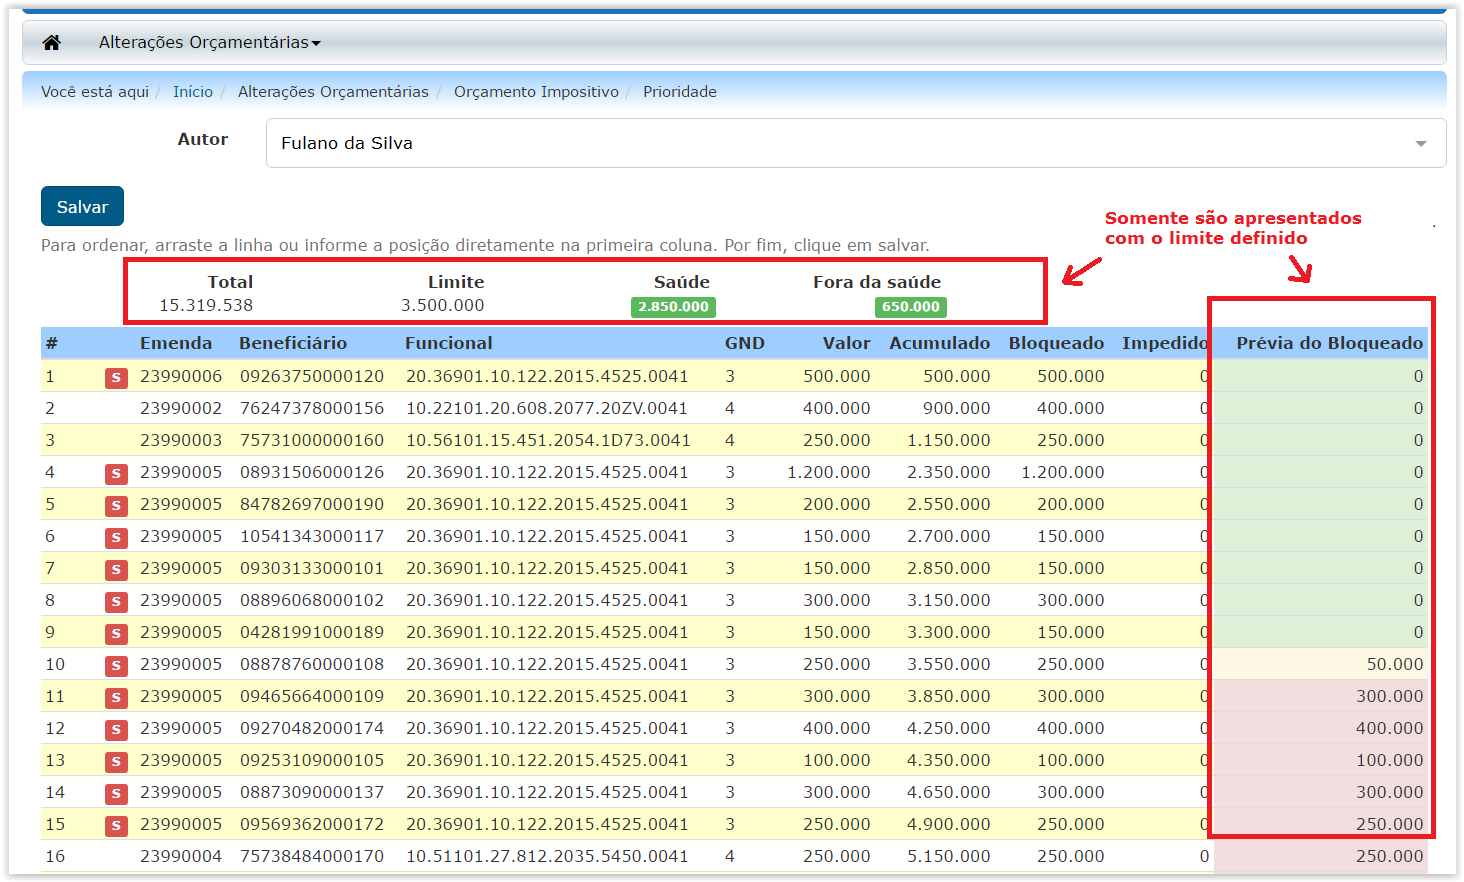Image resolution: width=1464 pixels, height=882 pixels.
Task: Click the S icon in row 13
Action: [116, 762]
